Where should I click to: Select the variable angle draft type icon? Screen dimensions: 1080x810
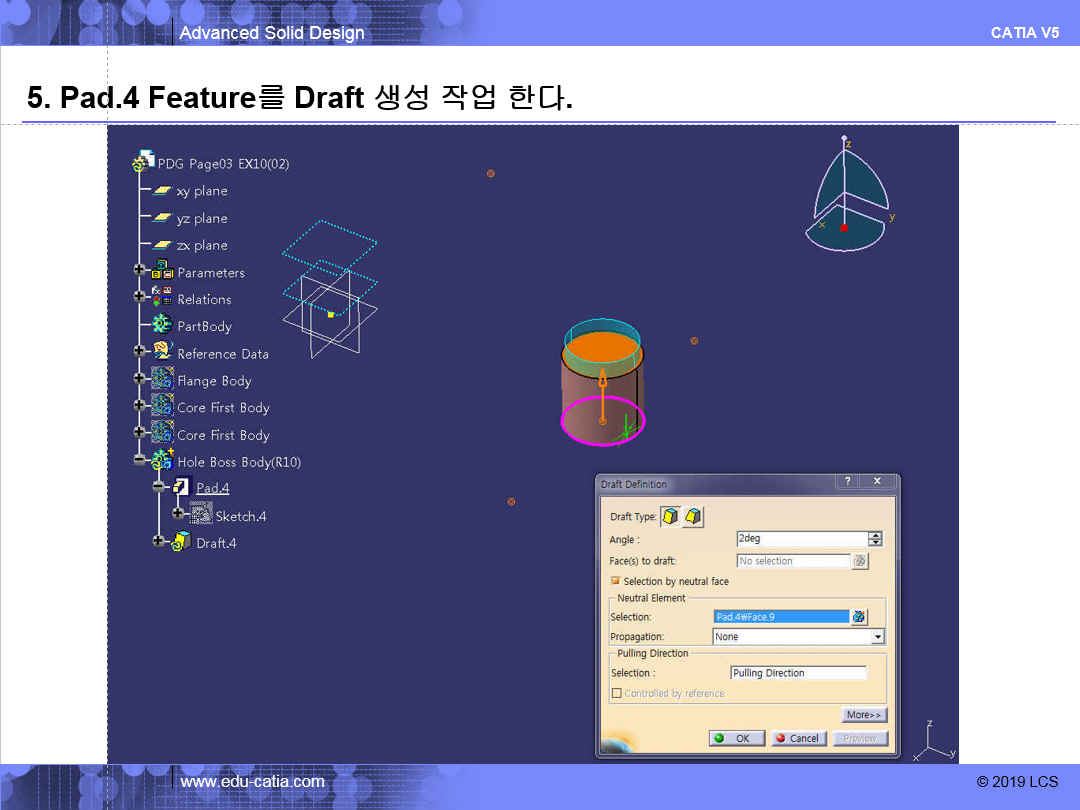click(x=693, y=517)
